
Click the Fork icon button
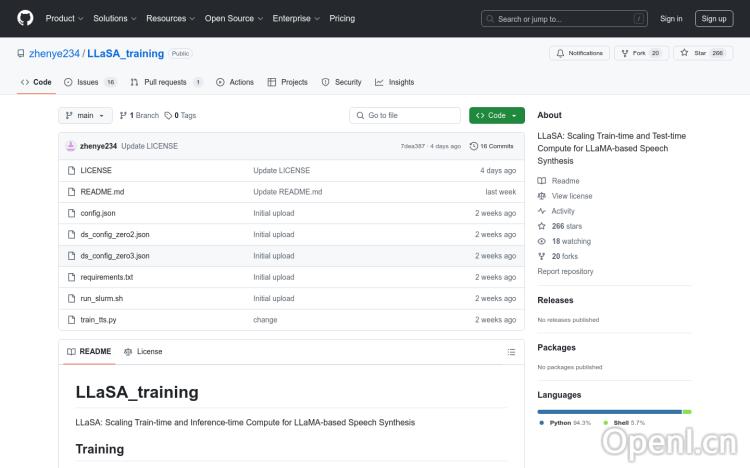[x=624, y=53]
